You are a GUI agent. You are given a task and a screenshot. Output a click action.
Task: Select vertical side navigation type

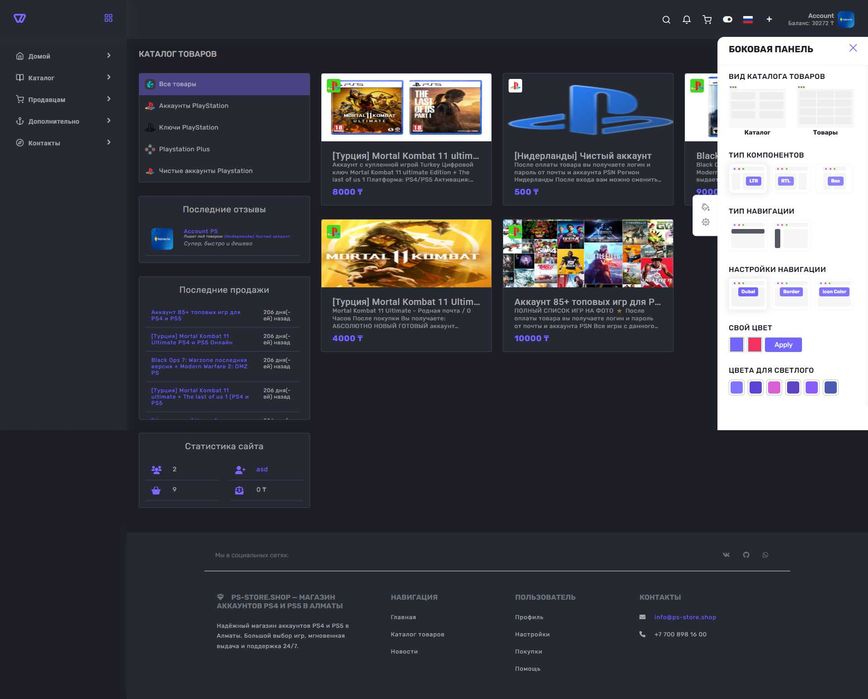791,235
